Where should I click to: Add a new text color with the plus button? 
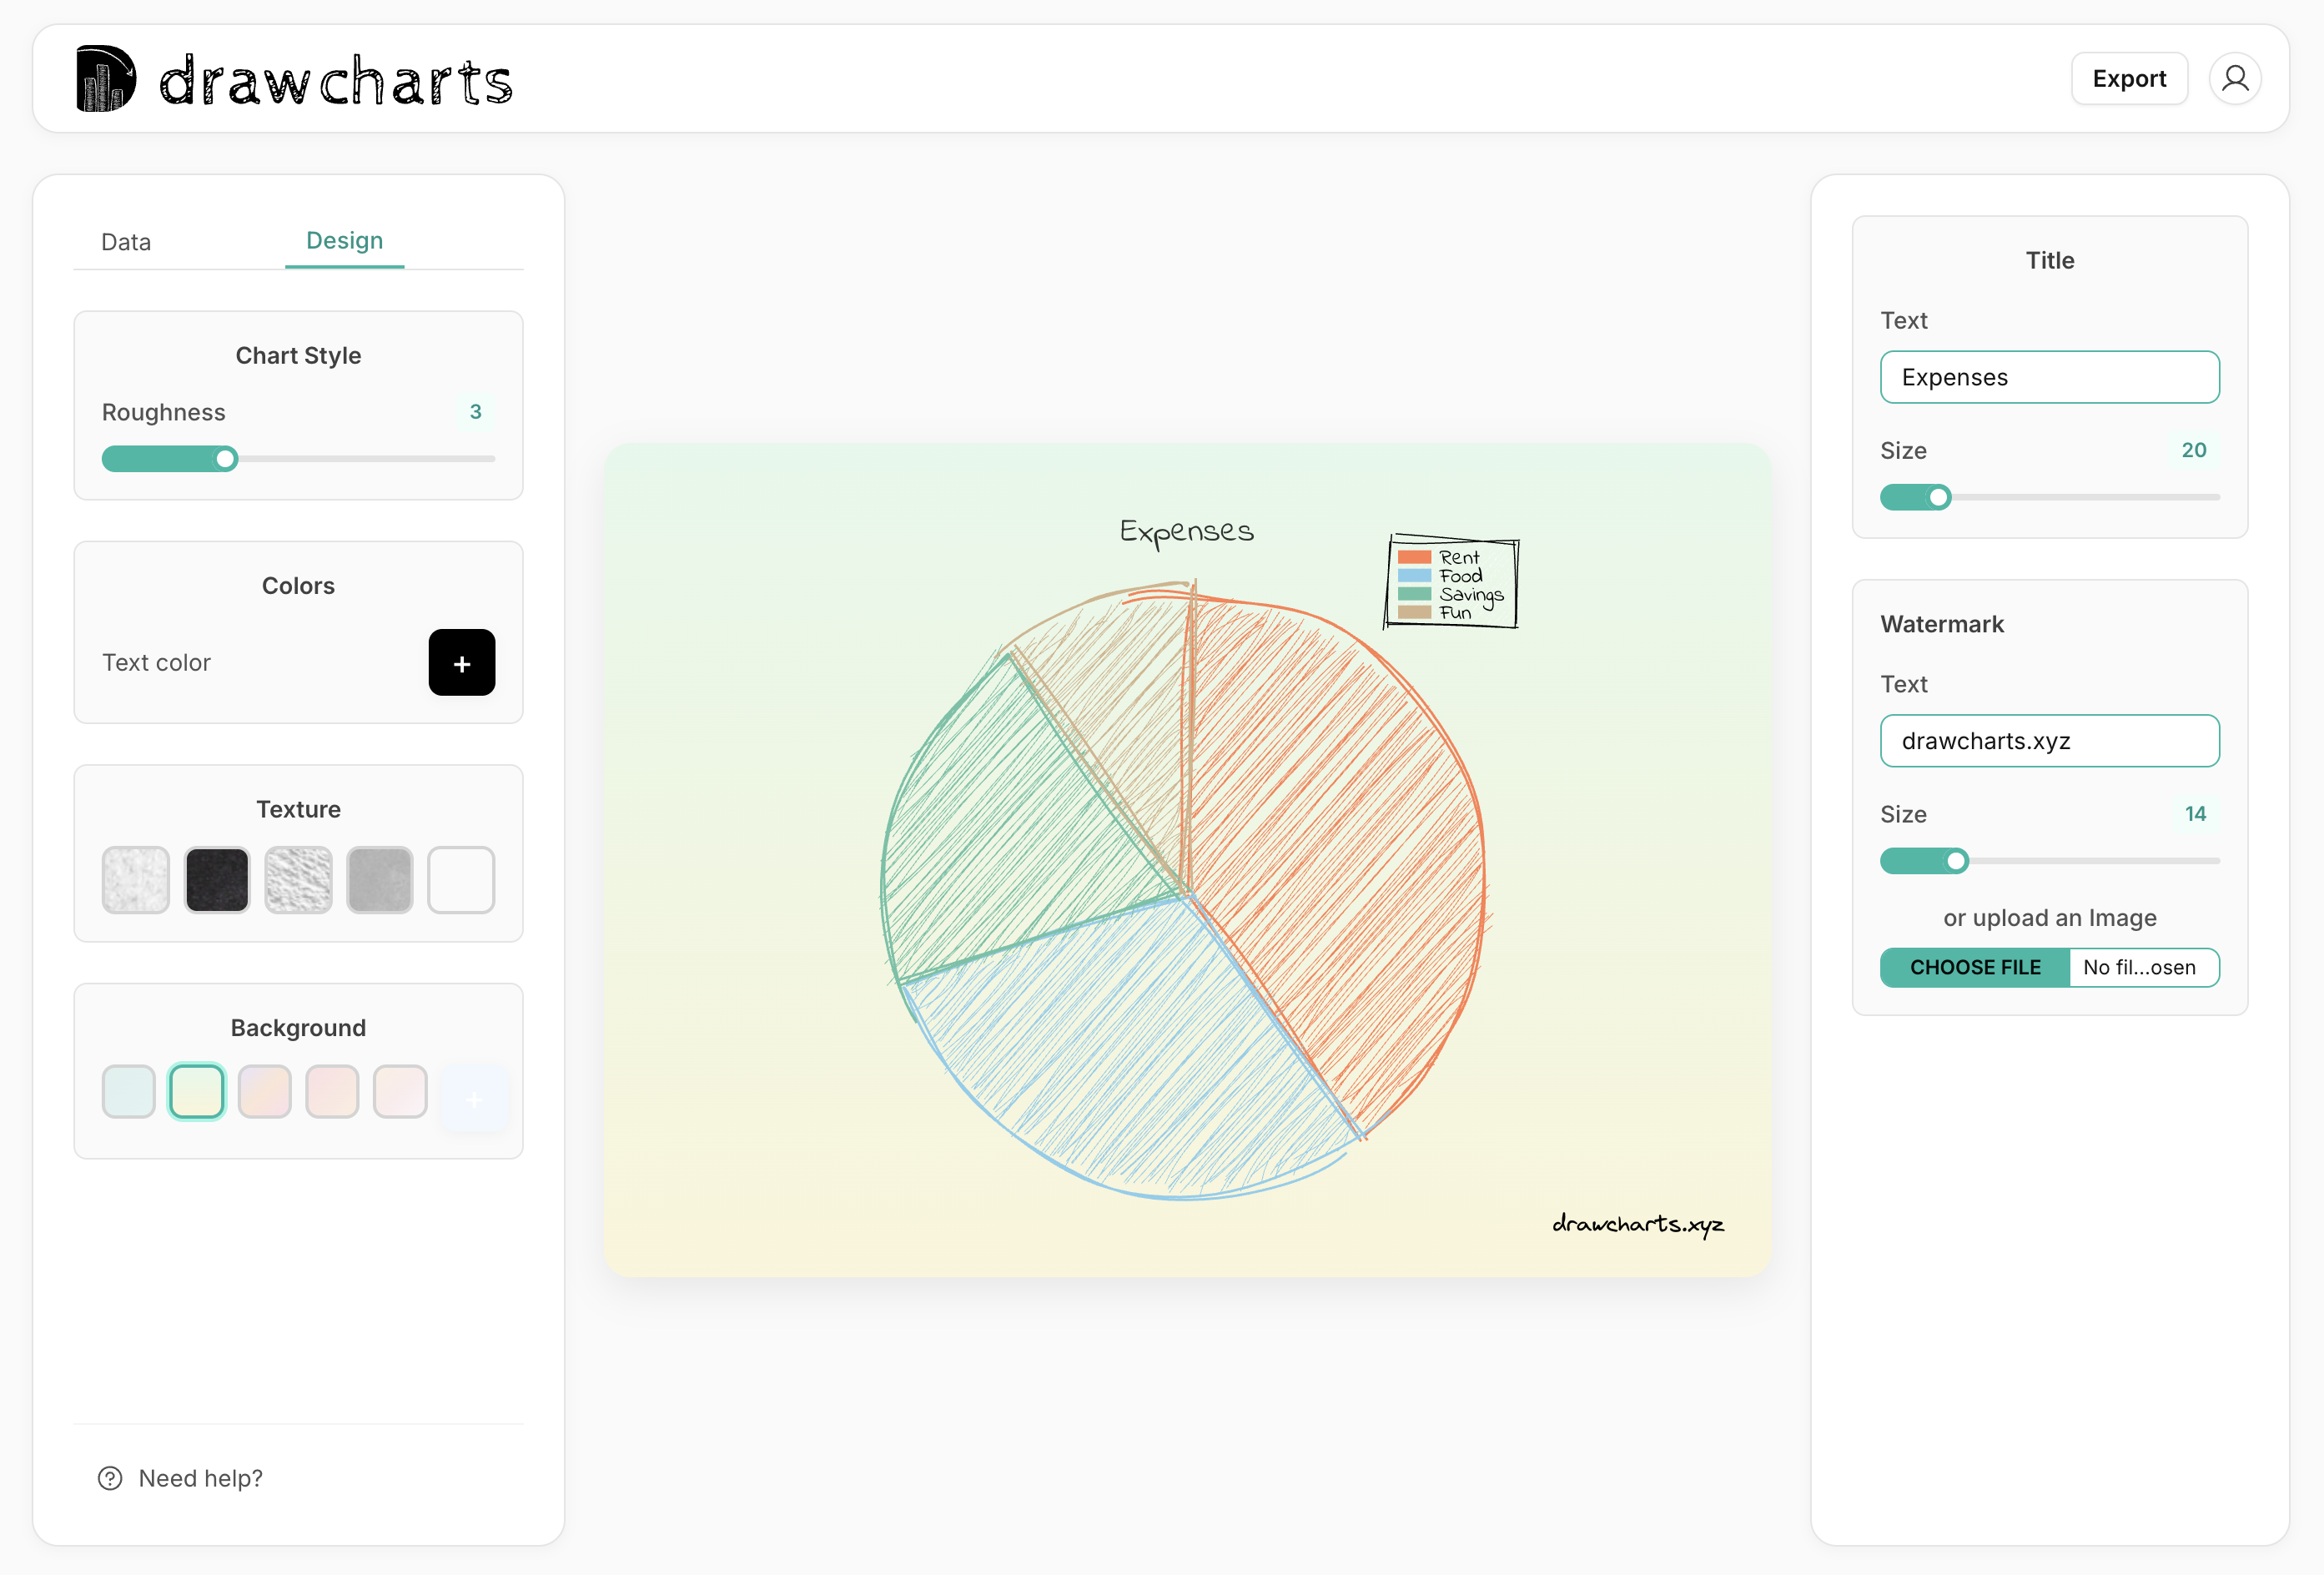tap(461, 662)
